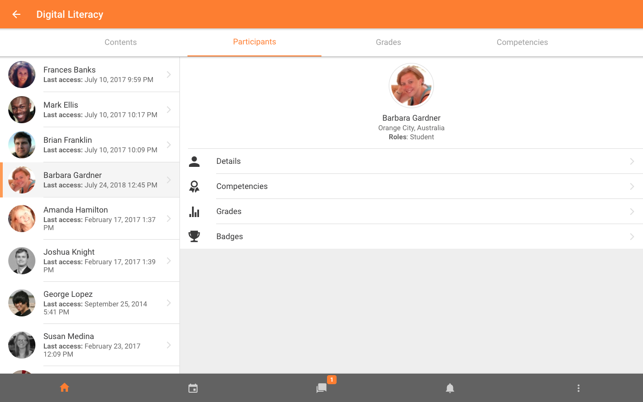This screenshot has height=402, width=643.
Task: Expand the Details row chevron
Action: click(632, 161)
